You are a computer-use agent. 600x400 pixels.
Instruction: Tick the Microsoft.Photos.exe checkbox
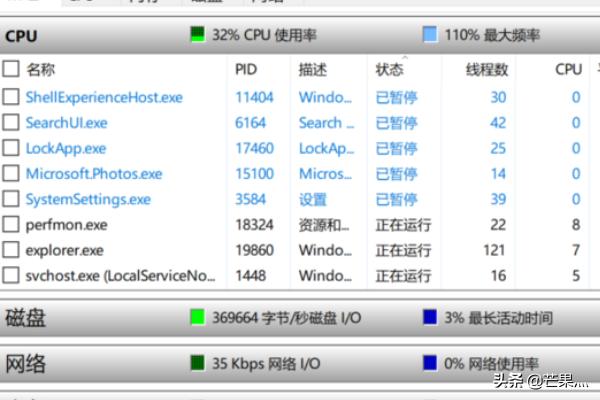pyautogui.click(x=11, y=173)
